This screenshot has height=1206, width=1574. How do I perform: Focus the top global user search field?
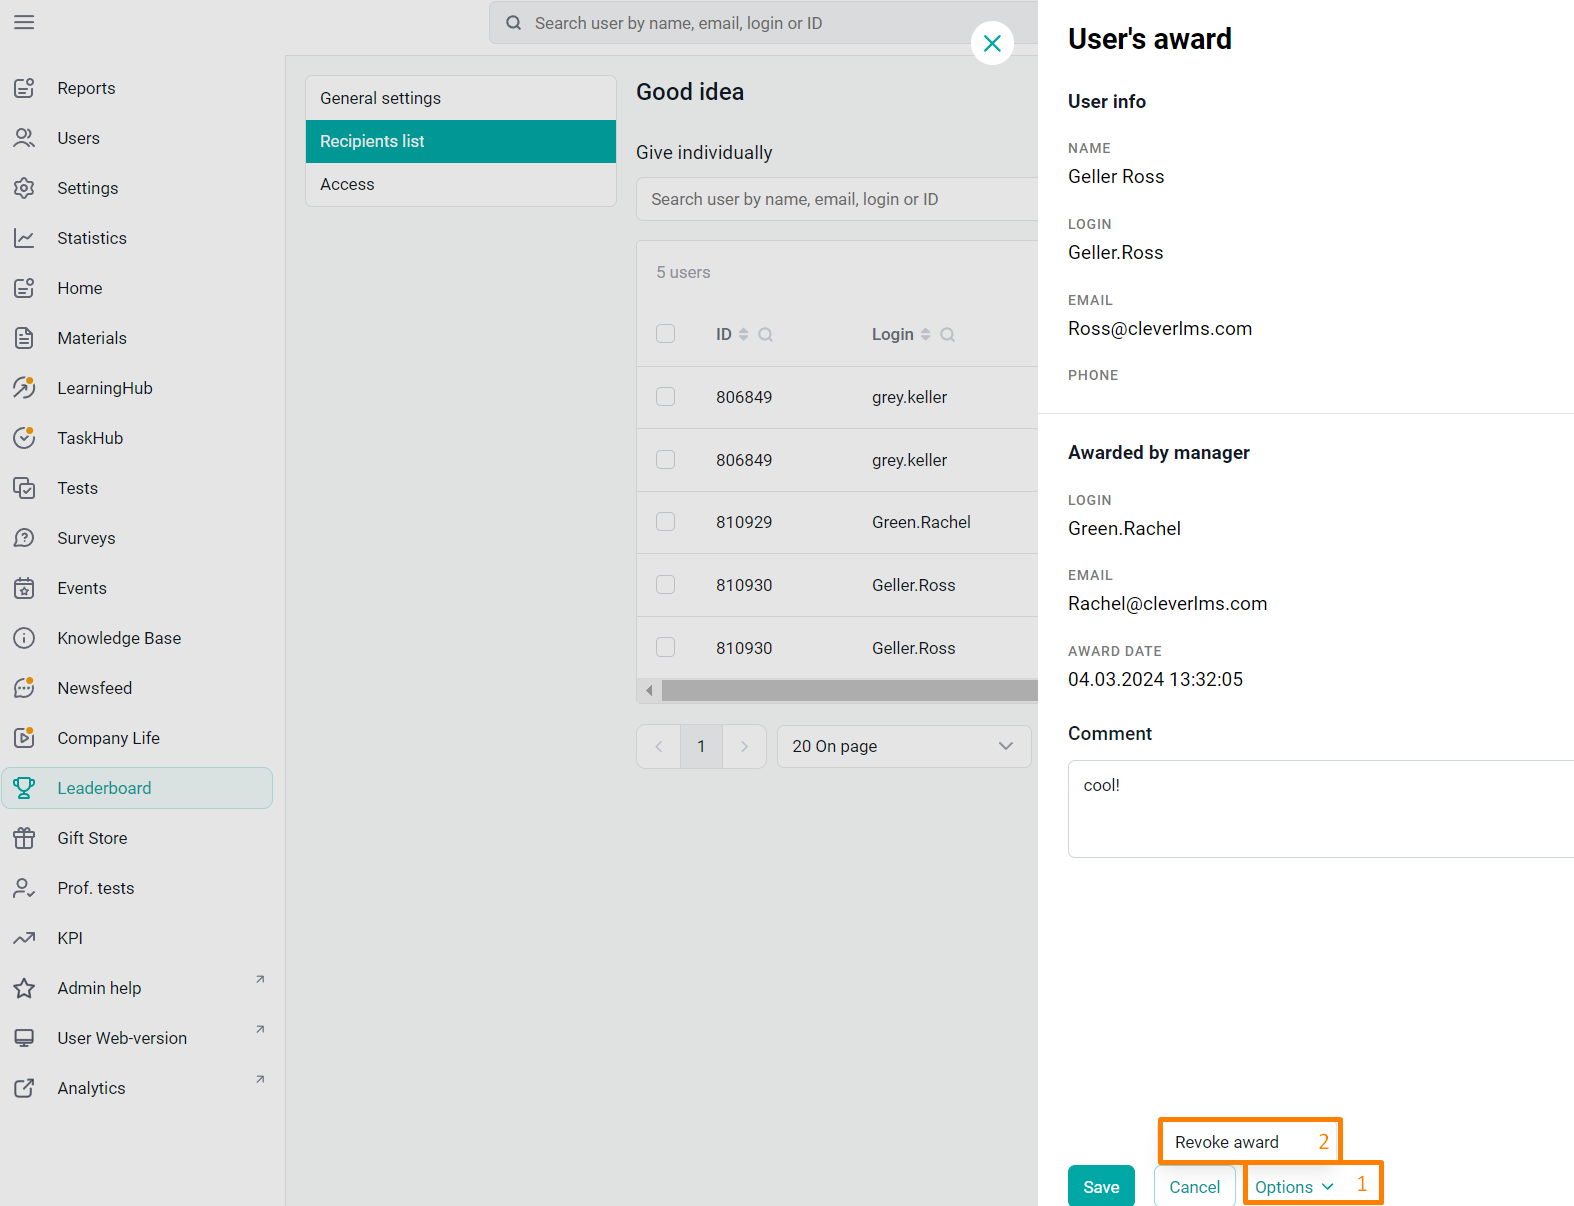(763, 23)
